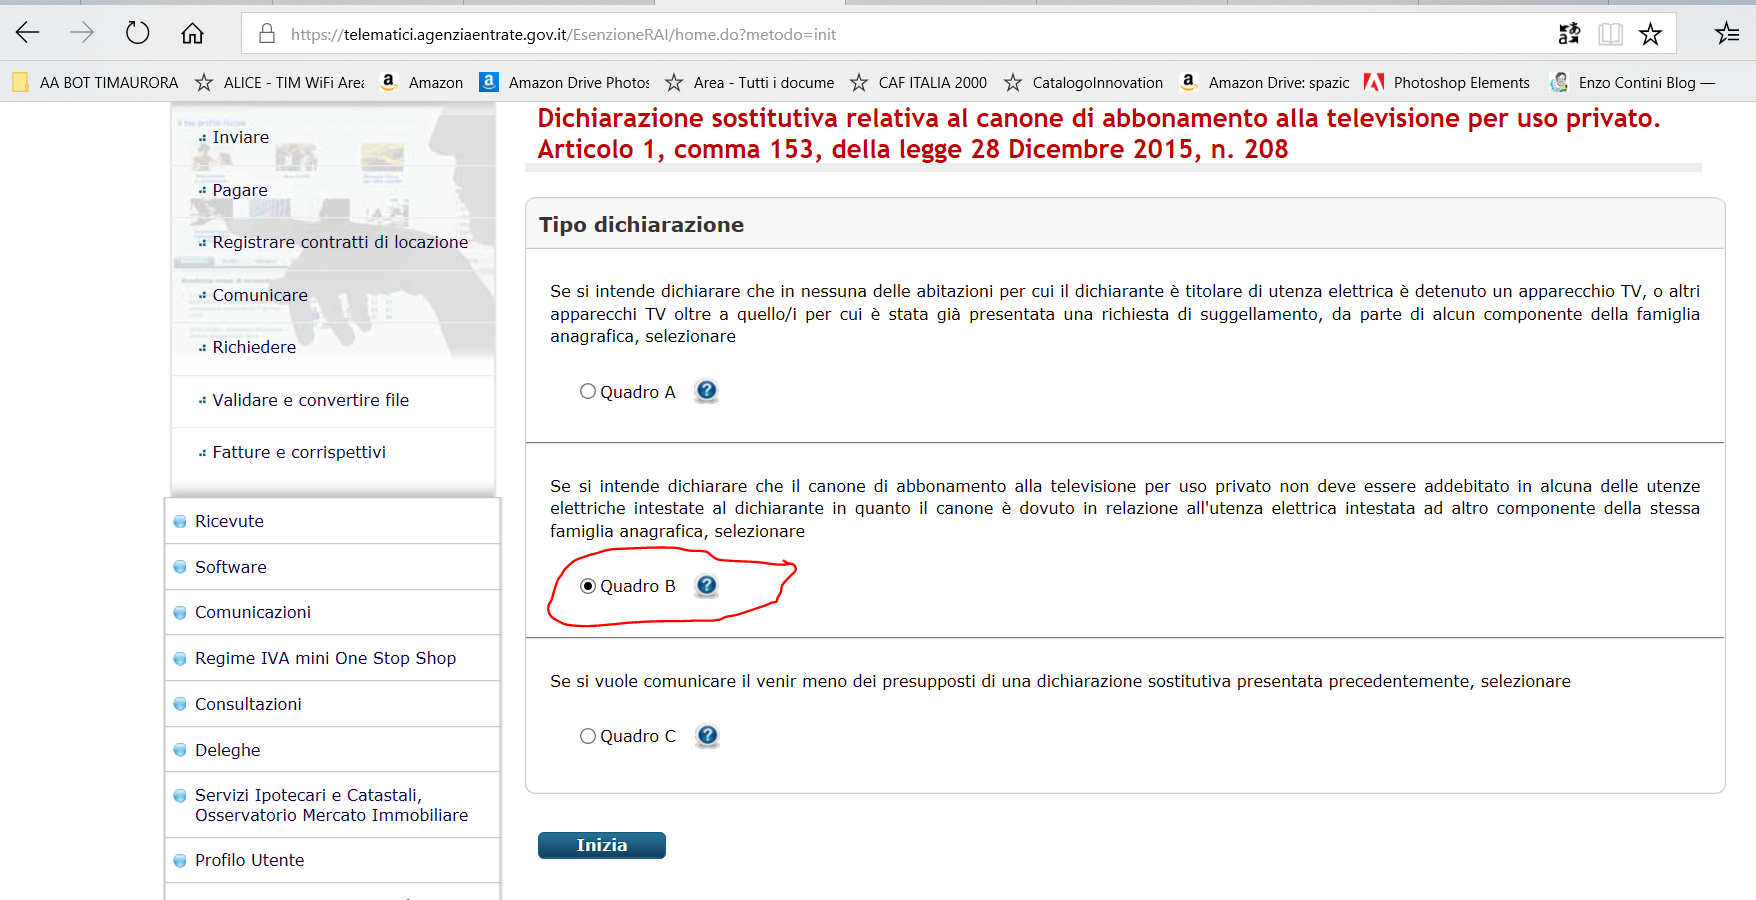Select the Quadro A radio button
1756x900 pixels.
(588, 392)
